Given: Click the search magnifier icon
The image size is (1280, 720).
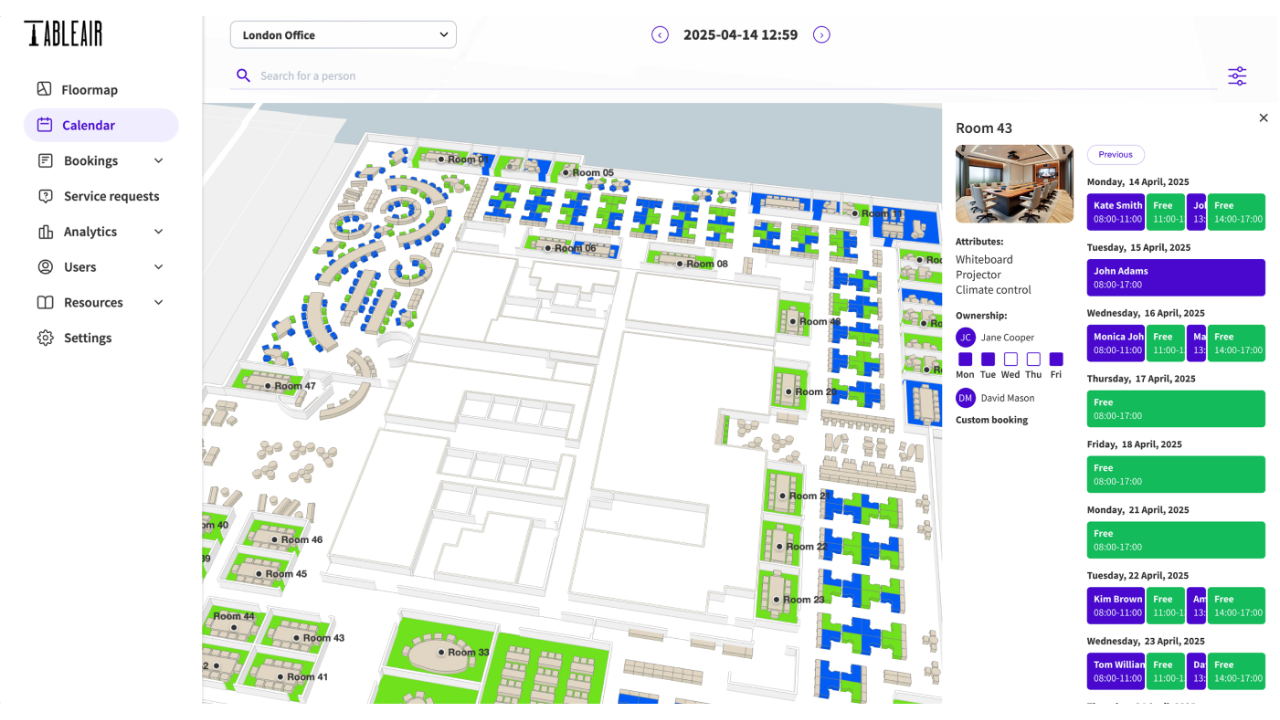Looking at the screenshot, I should click(x=243, y=75).
